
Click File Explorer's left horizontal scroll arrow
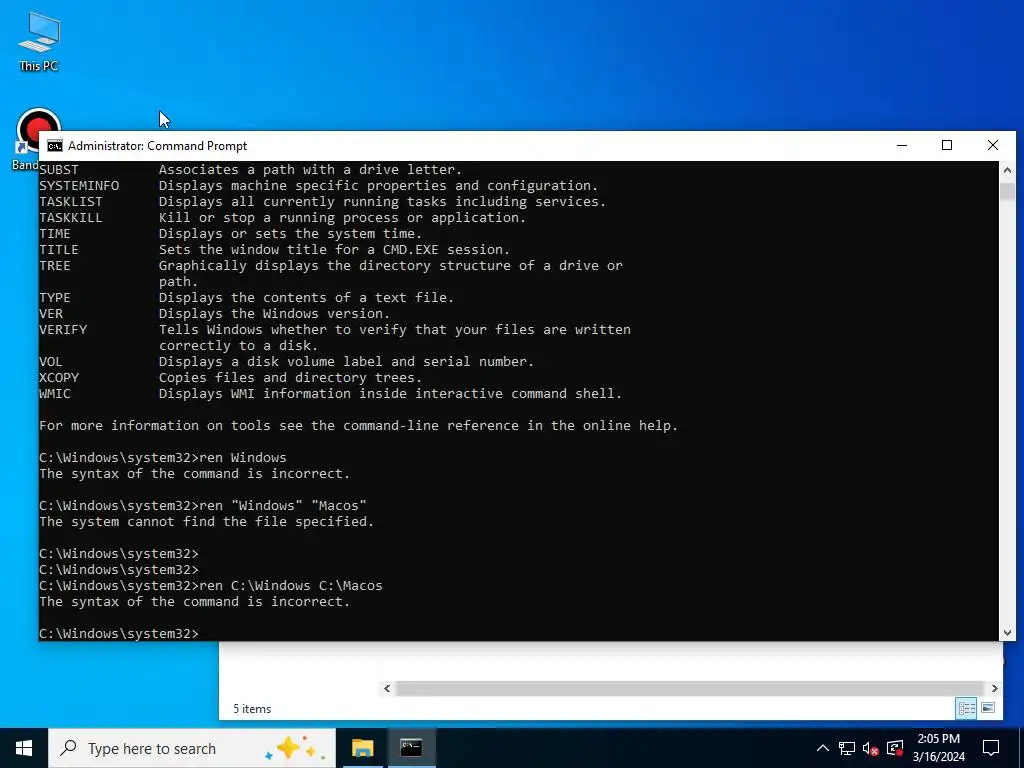387,688
